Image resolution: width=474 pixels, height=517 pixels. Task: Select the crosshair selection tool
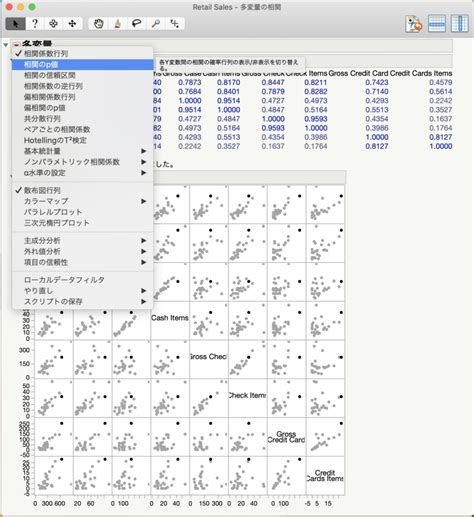click(53, 24)
